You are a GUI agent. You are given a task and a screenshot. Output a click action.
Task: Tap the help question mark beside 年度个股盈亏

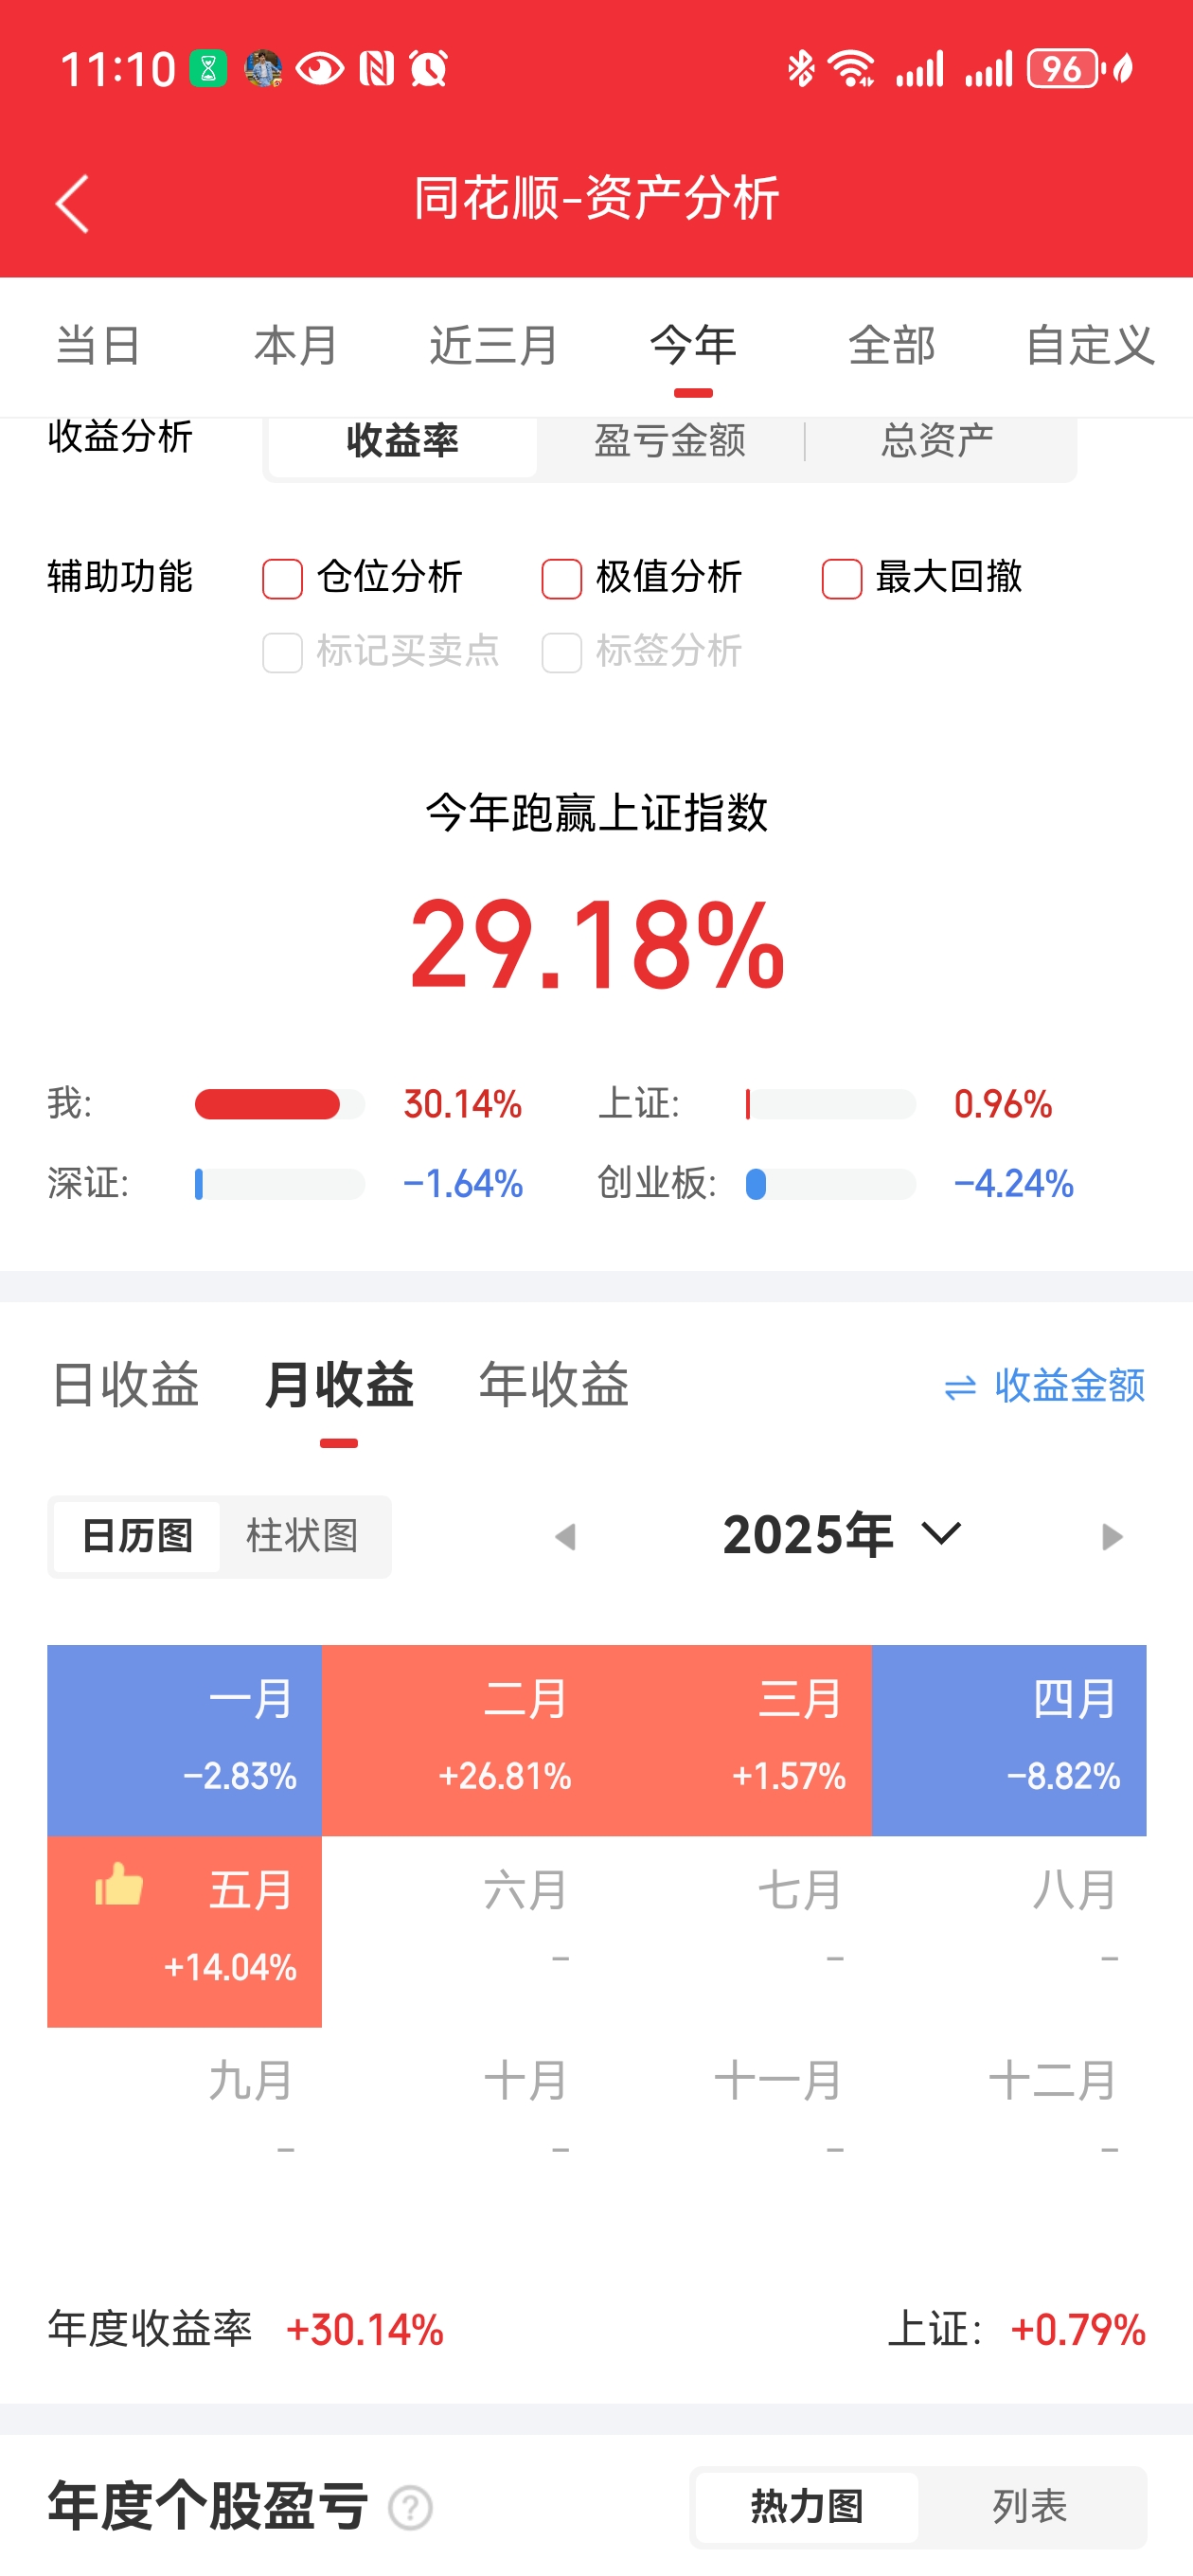coord(411,2508)
